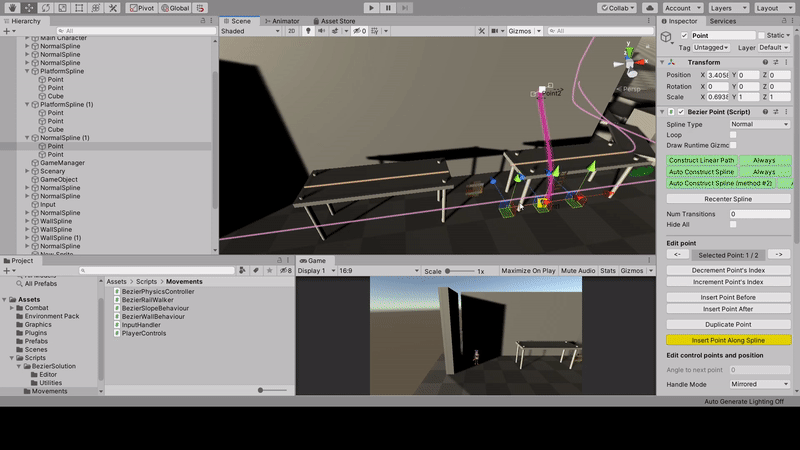This screenshot has width=800, height=450.
Task: Click Insert Point Along Spline button
Action: [728, 340]
